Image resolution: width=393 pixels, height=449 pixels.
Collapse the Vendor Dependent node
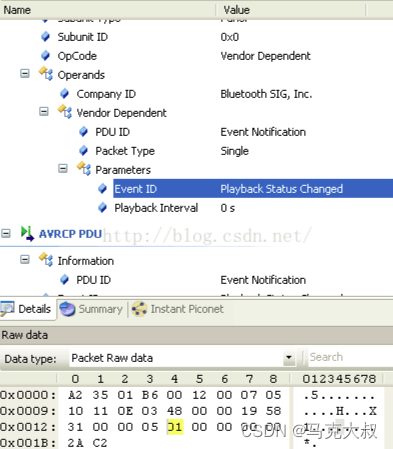point(44,111)
